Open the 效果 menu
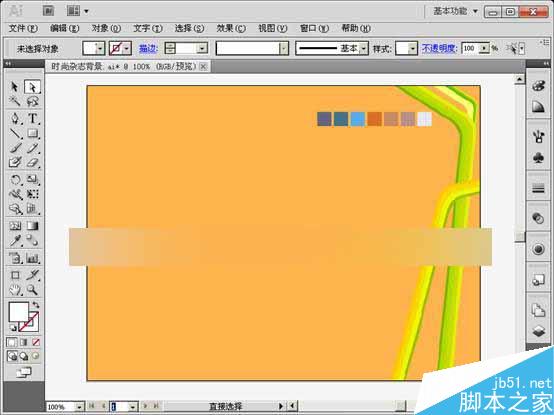Image resolution: width=554 pixels, height=415 pixels. click(x=231, y=28)
